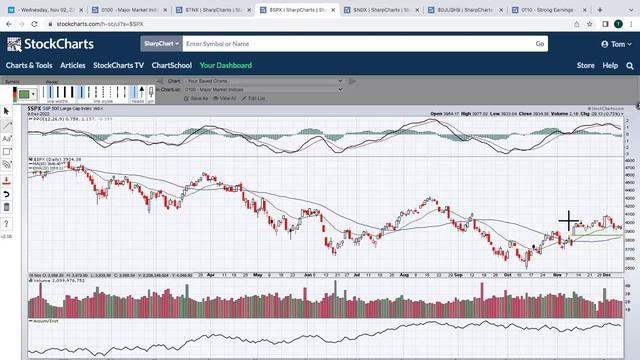Image resolution: width=640 pixels, height=360 pixels.
Task: Bookmark this page with star
Action: coord(589,24)
